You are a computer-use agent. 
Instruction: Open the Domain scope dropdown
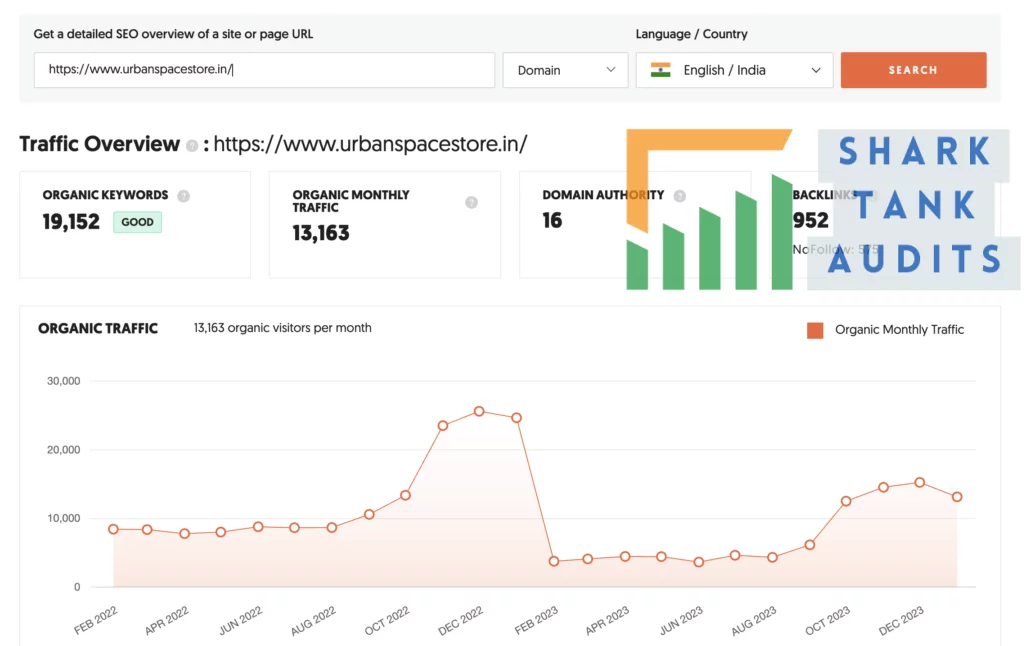565,70
